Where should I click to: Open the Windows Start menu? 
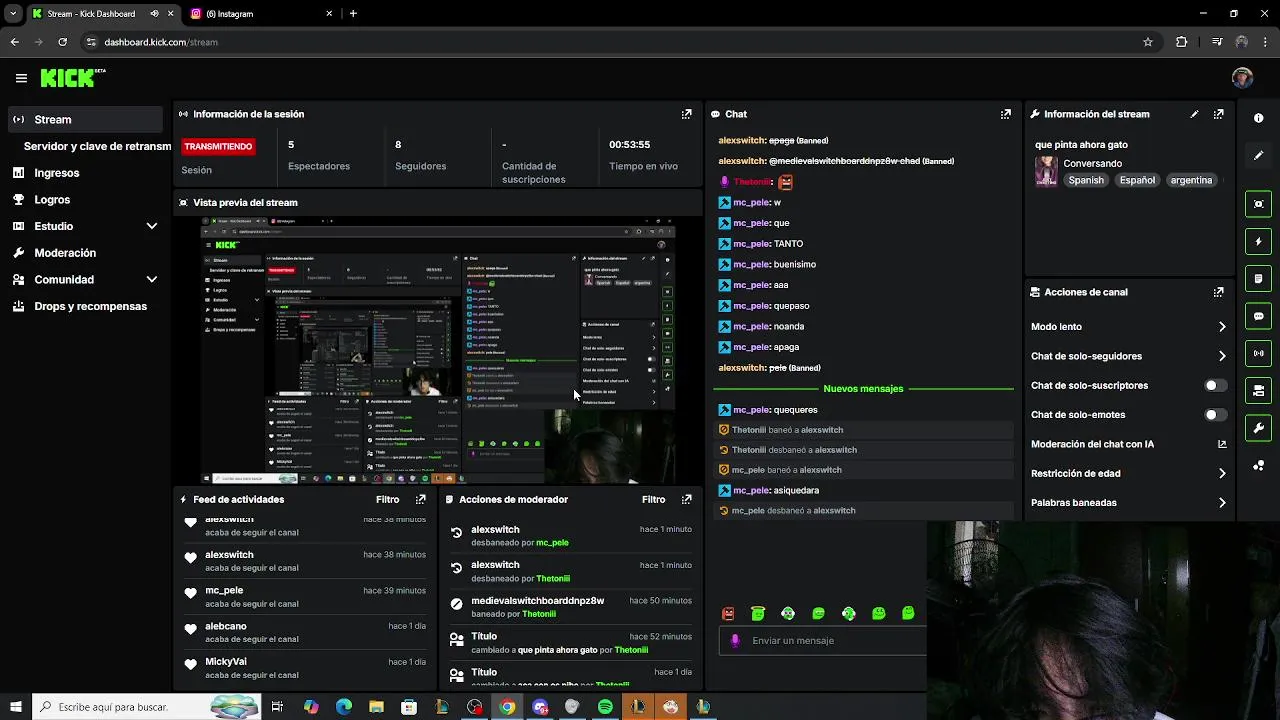pos(15,707)
